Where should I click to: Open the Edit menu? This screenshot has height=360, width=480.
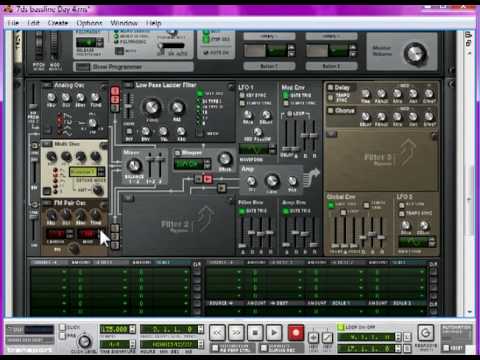pyautogui.click(x=33, y=23)
